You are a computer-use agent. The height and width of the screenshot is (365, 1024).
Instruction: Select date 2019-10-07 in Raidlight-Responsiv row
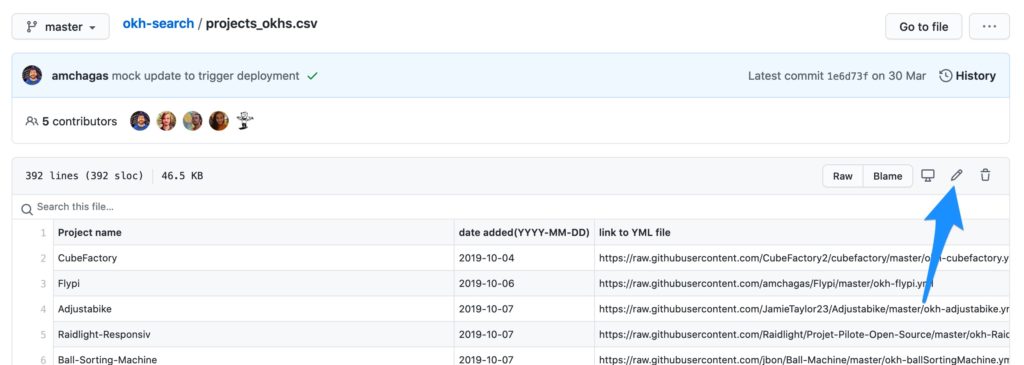[x=524, y=334]
